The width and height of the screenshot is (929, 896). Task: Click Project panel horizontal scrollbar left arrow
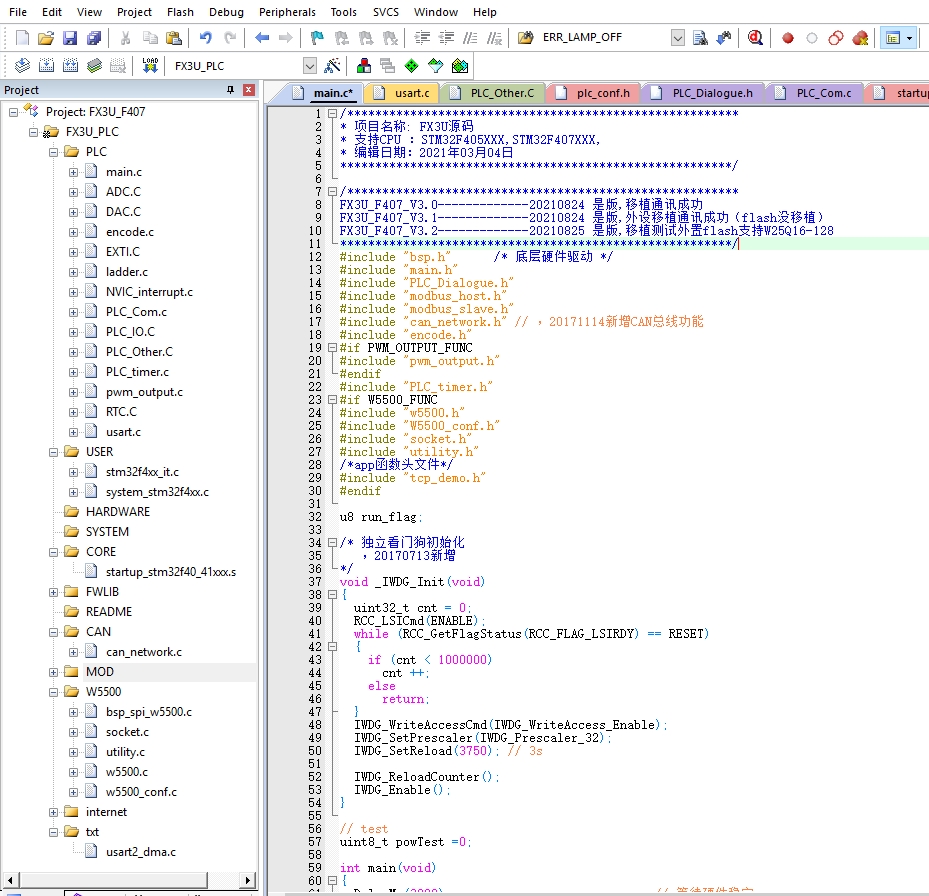pyautogui.click(x=10, y=880)
